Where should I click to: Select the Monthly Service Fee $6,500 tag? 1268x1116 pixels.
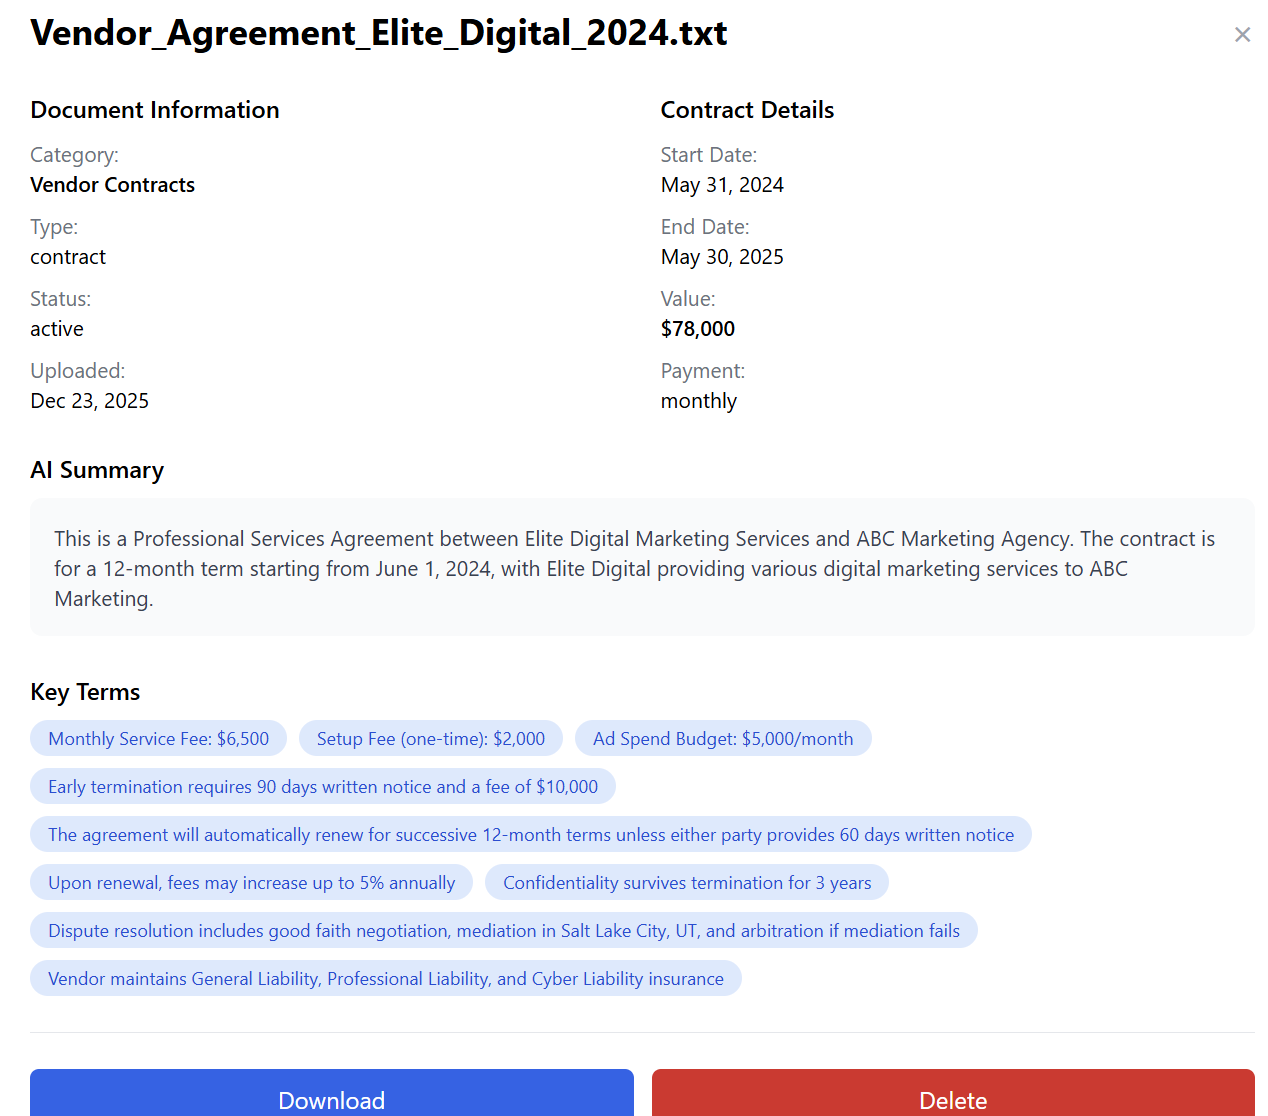pos(158,739)
